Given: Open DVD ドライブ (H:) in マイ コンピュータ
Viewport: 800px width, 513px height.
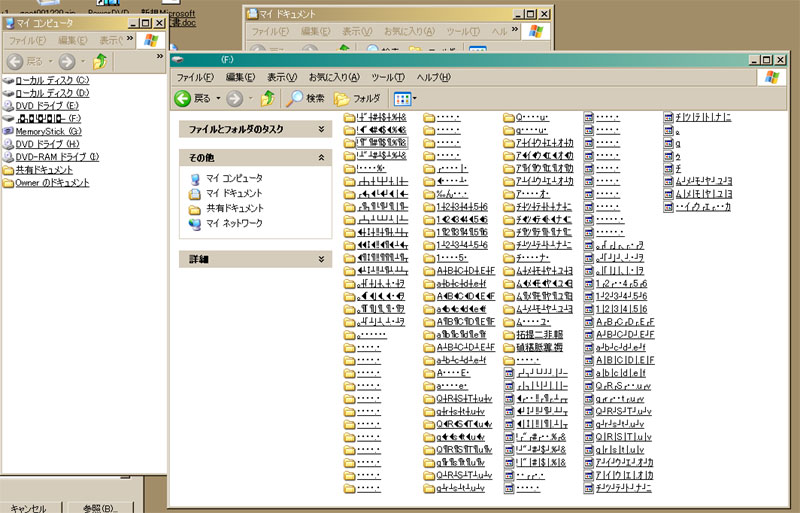Looking at the screenshot, I should coord(47,144).
